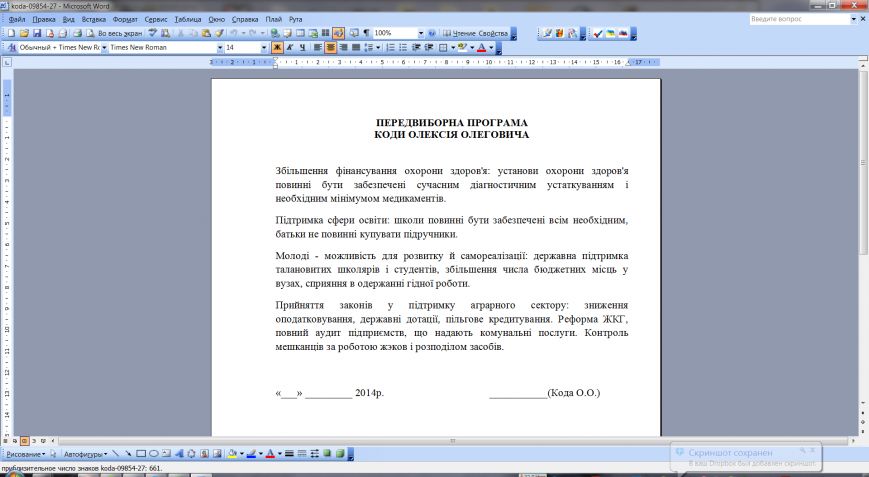Select the Oval drawing tool

point(154,454)
